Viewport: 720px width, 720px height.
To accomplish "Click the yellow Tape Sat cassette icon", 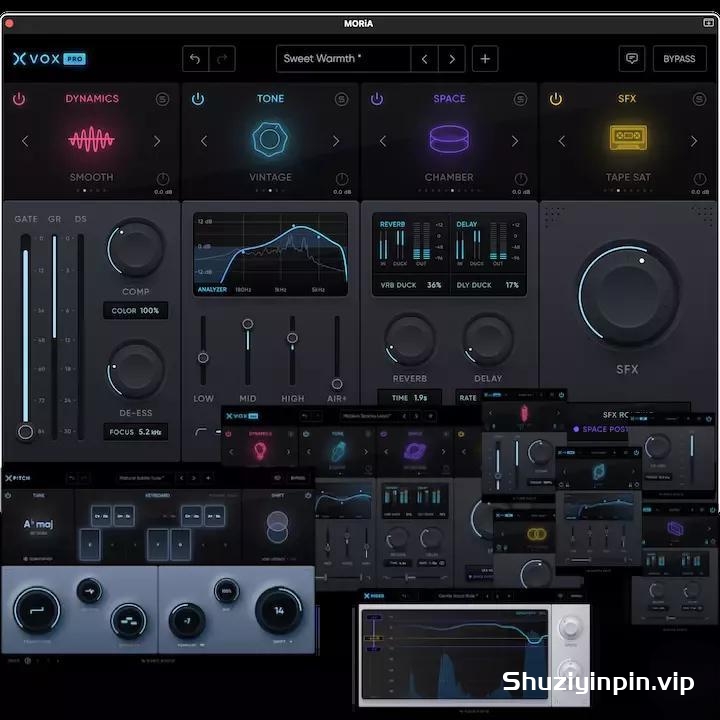I will (628, 137).
